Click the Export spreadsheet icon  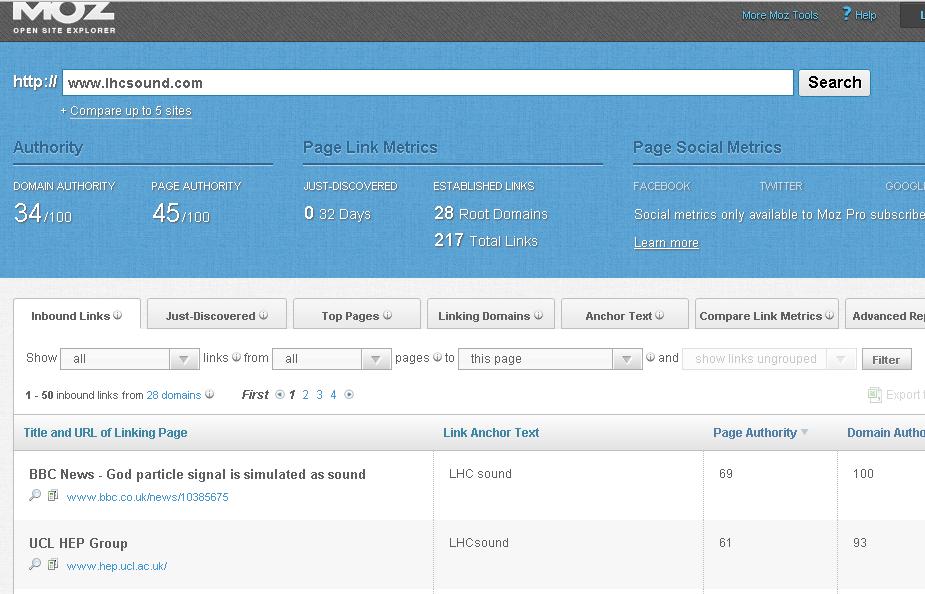[x=874, y=395]
